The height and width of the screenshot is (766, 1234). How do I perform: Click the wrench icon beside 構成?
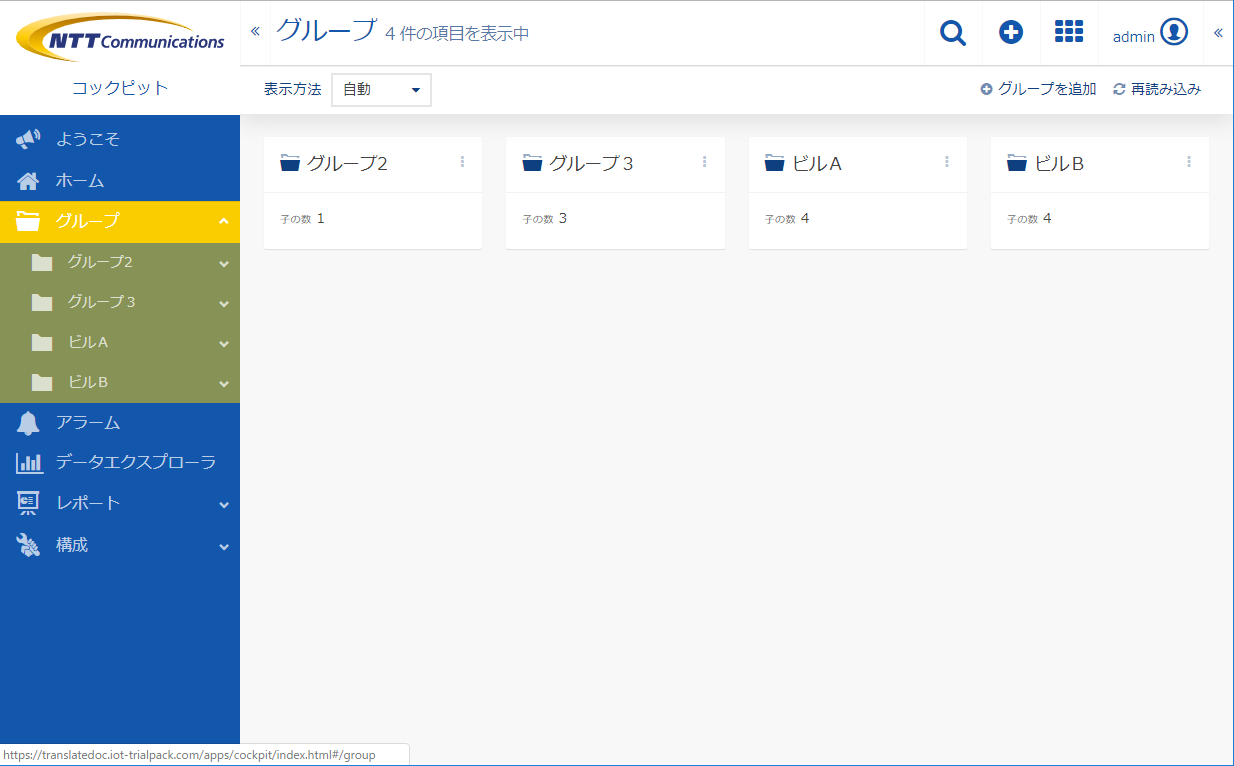[x=28, y=545]
